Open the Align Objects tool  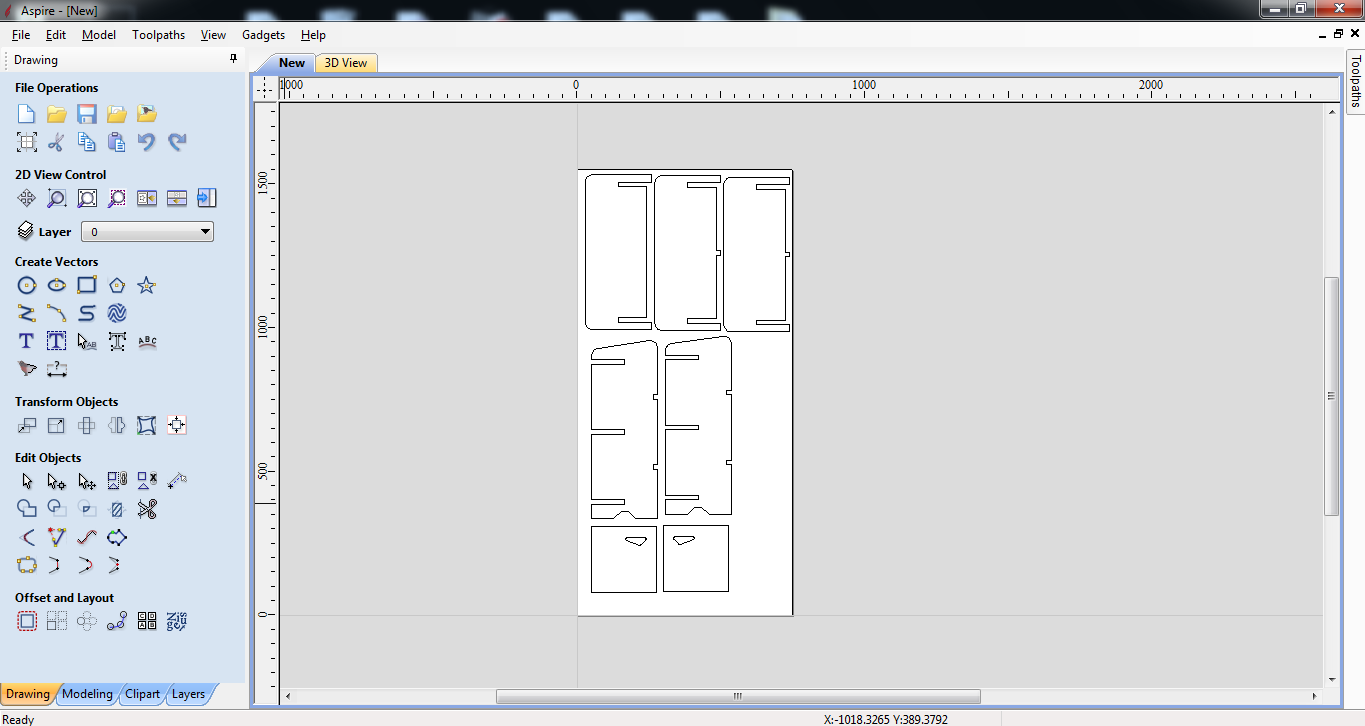177,425
